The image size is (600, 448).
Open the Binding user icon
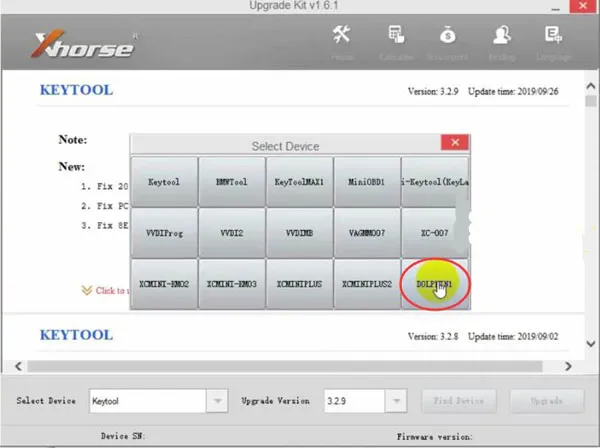point(502,34)
